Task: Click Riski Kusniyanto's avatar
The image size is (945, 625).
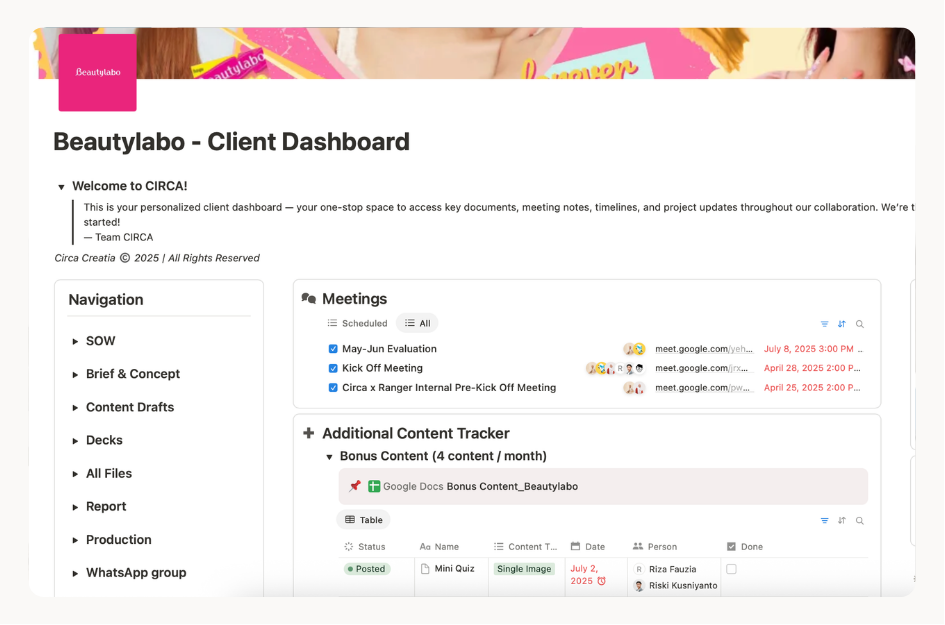Action: pos(639,585)
